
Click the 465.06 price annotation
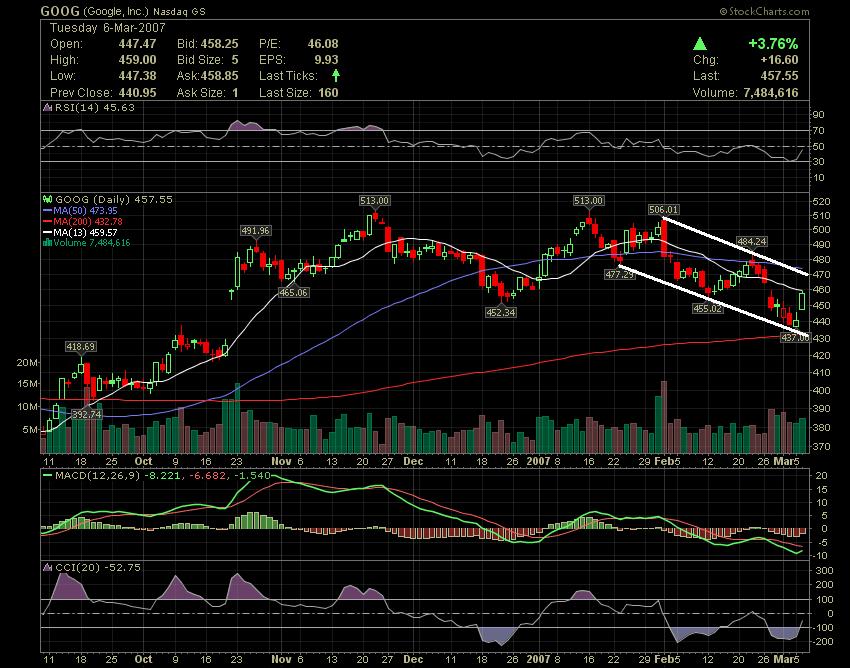[293, 293]
